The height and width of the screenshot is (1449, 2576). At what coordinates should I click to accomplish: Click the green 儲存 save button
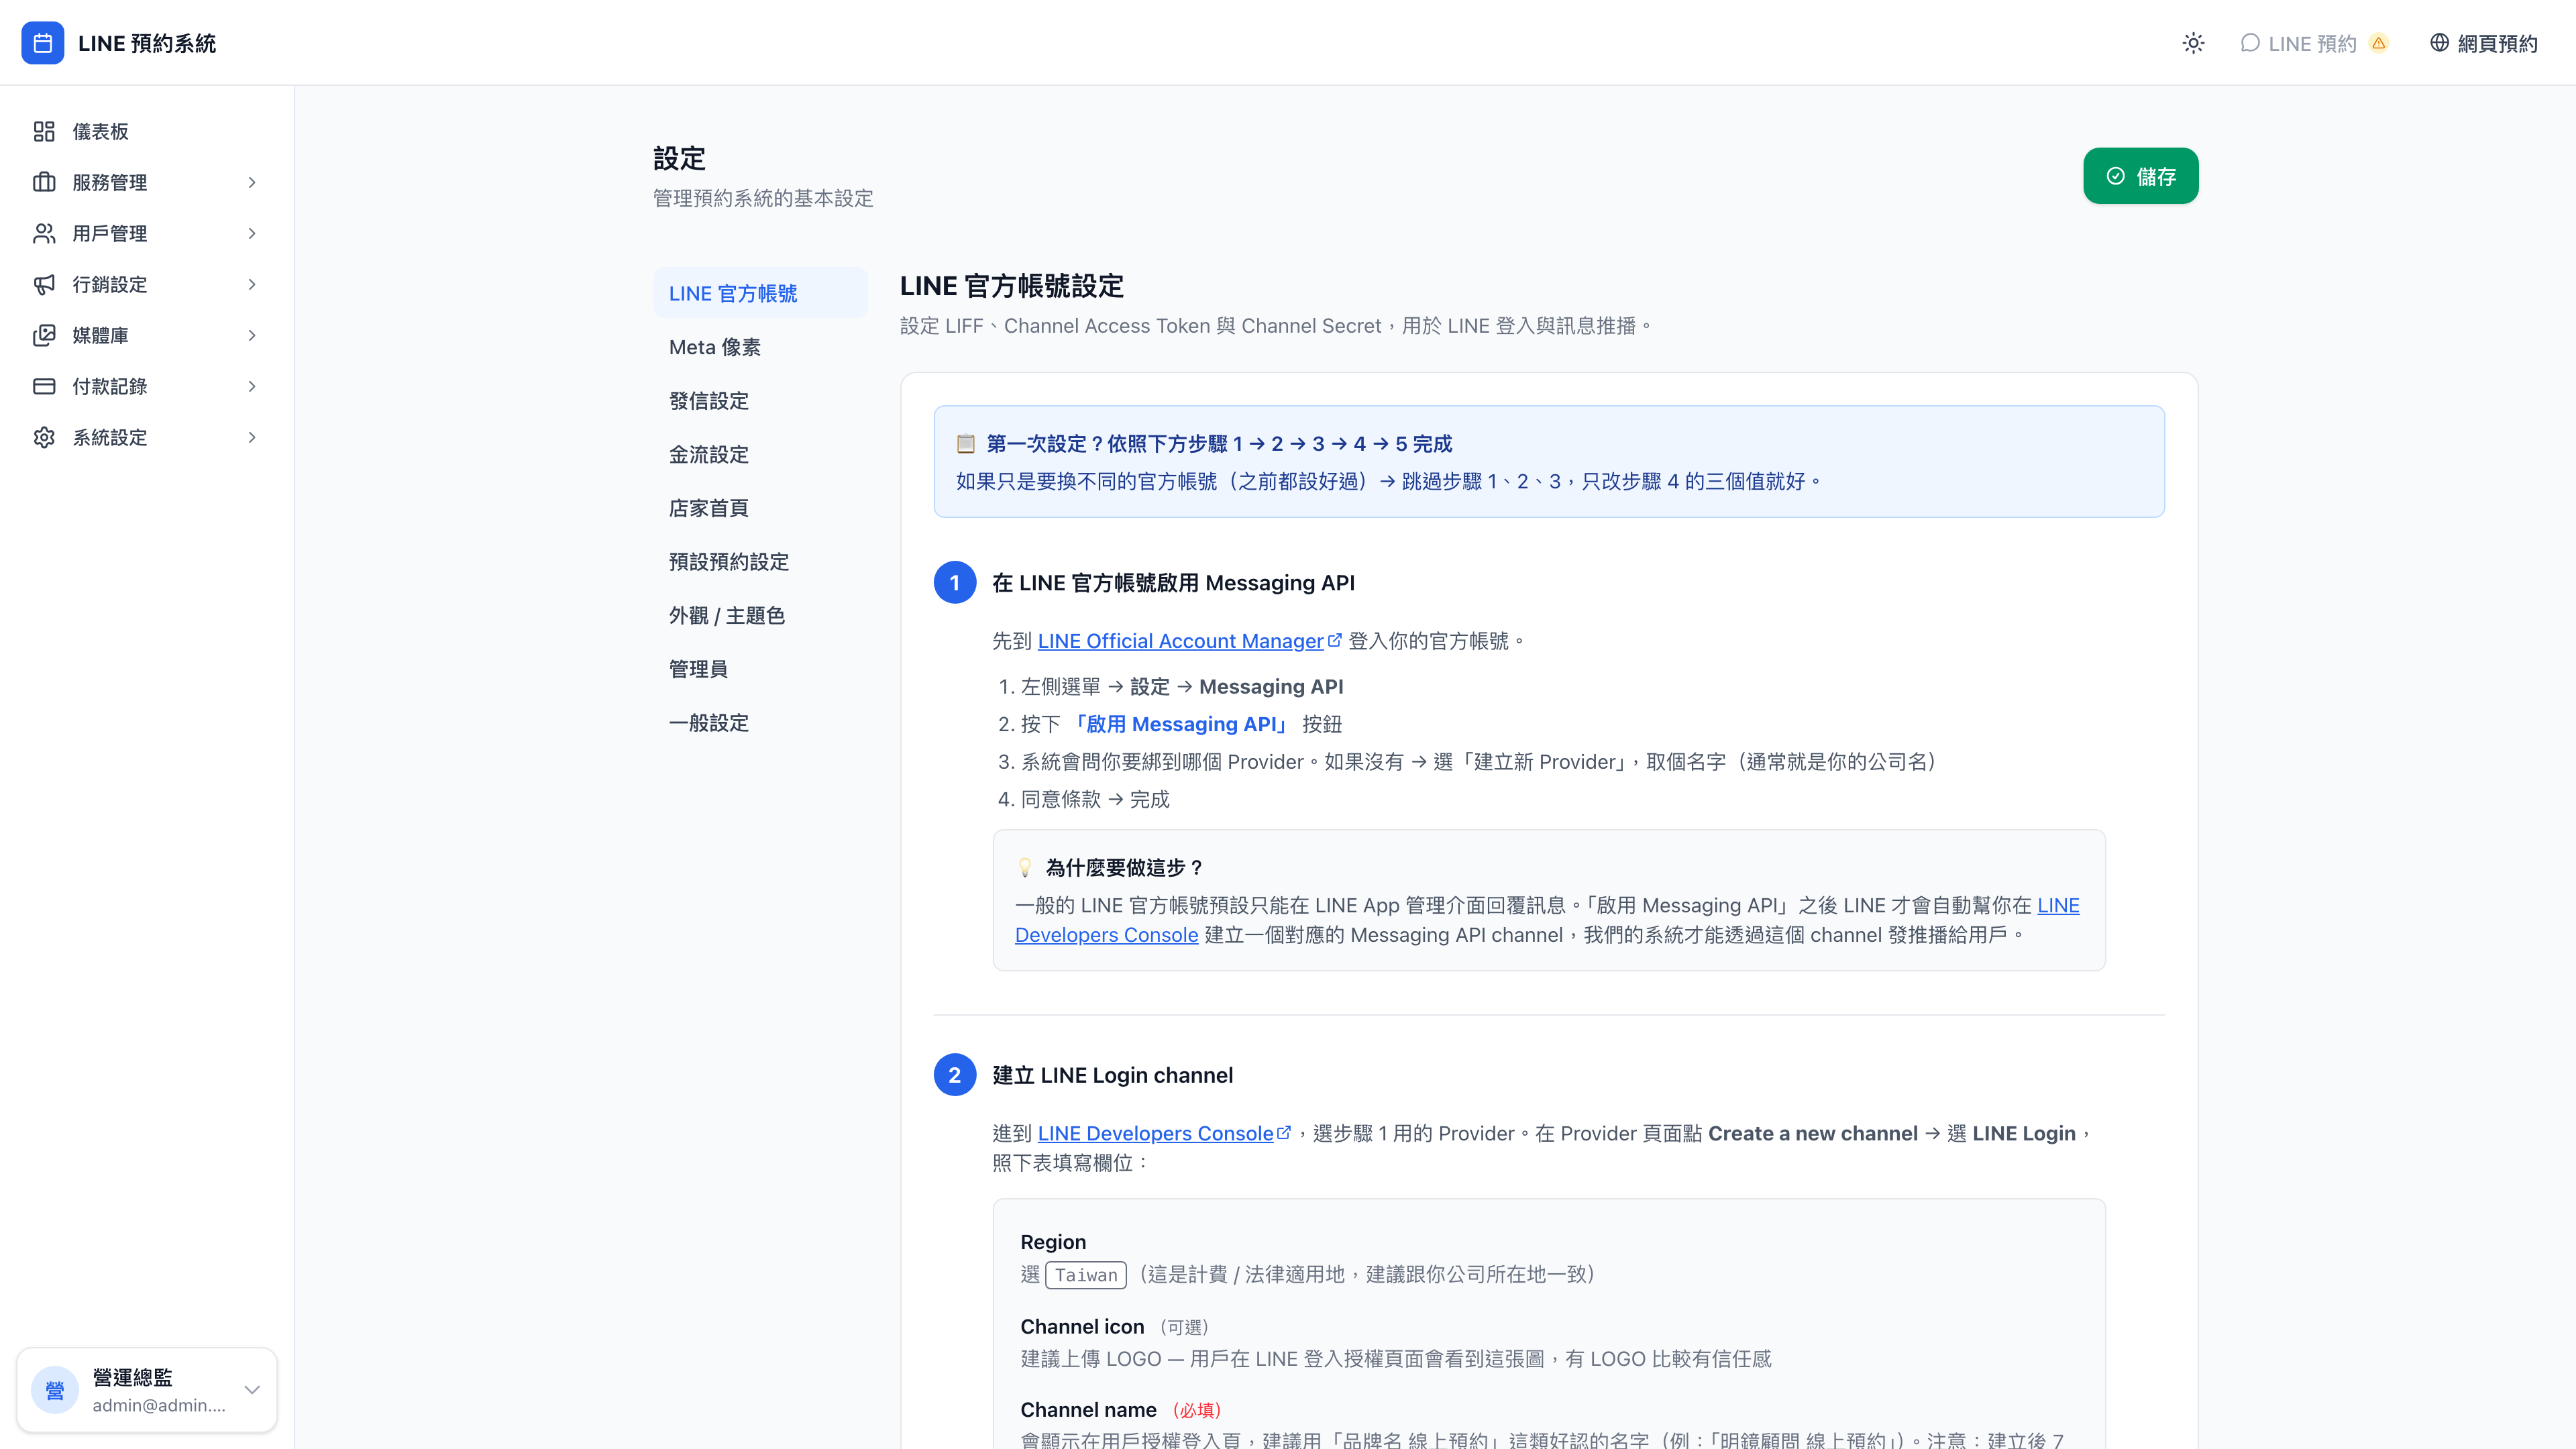click(2140, 176)
